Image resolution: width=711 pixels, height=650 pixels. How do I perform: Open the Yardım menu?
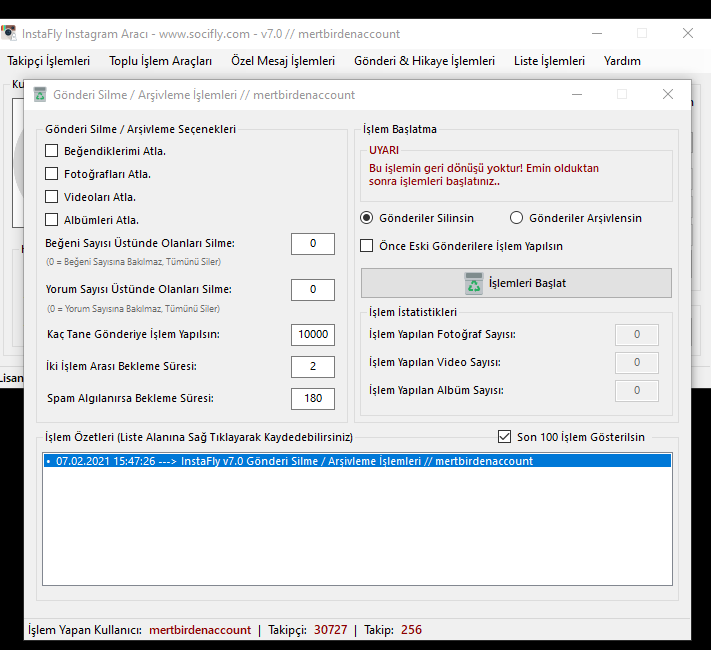(x=622, y=61)
